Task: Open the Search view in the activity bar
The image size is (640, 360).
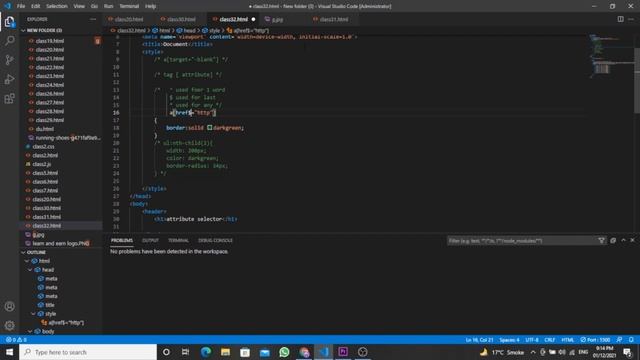Action: pyautogui.click(x=9, y=40)
